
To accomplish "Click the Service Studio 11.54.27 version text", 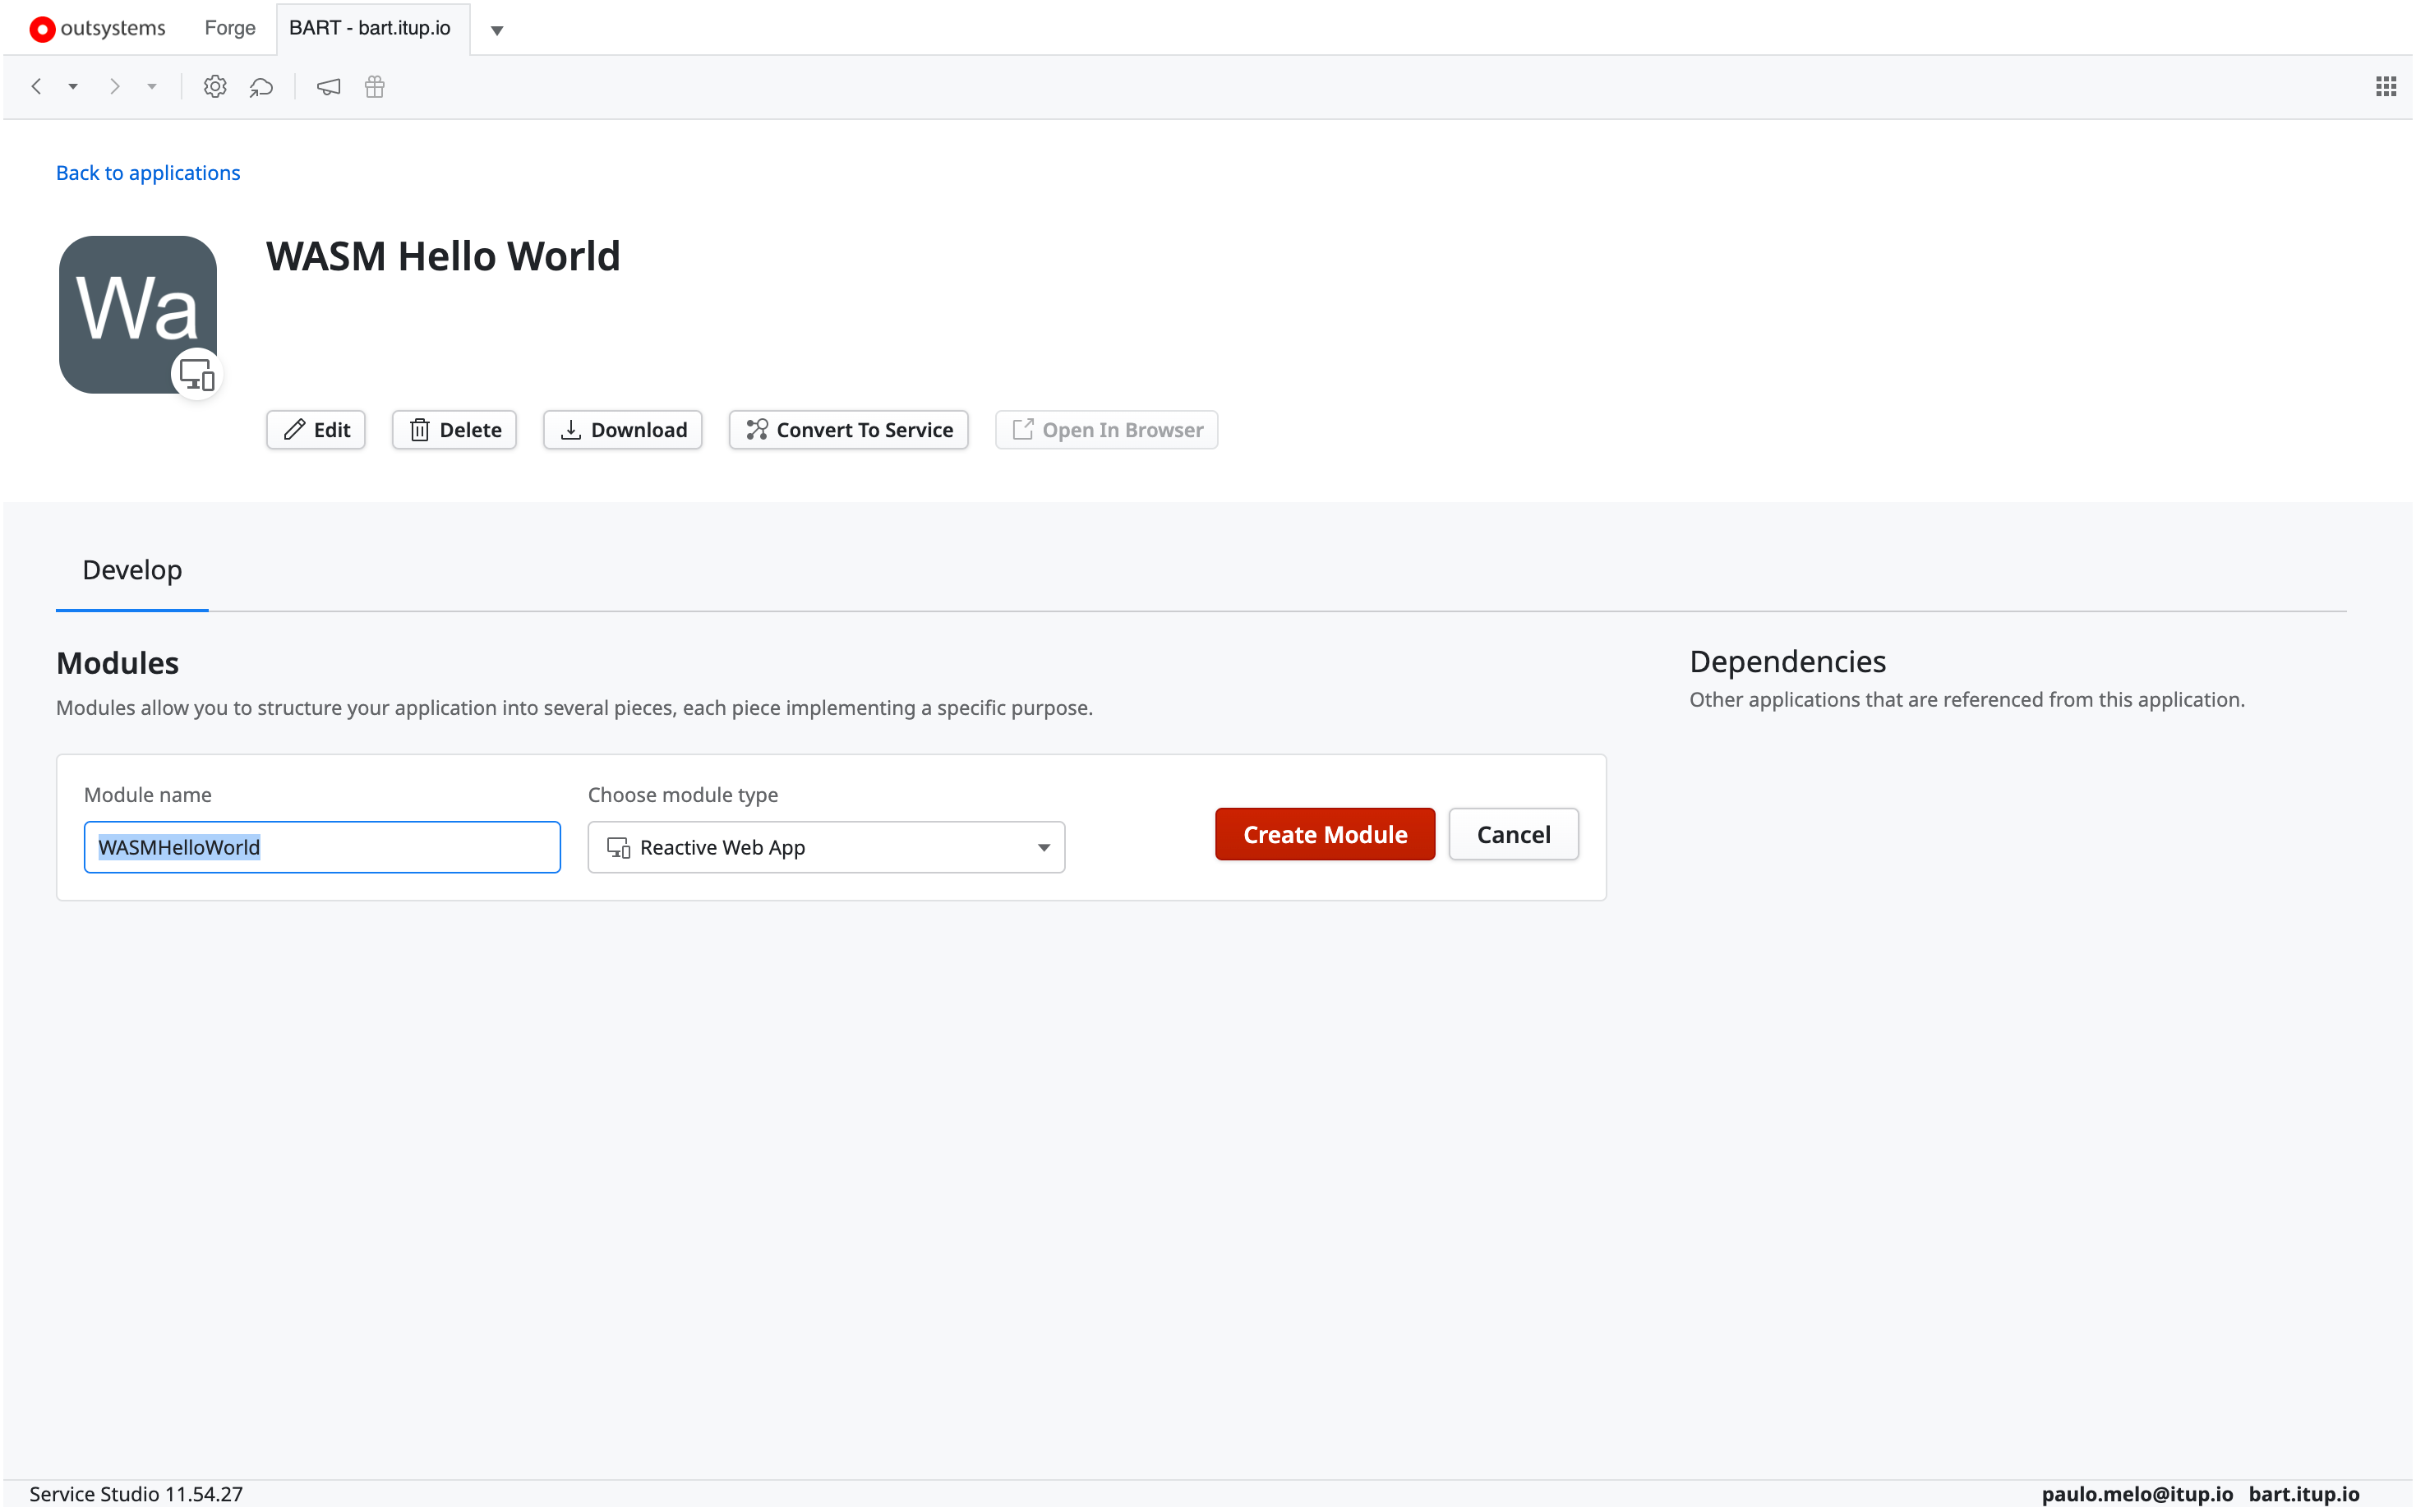I will (136, 1493).
